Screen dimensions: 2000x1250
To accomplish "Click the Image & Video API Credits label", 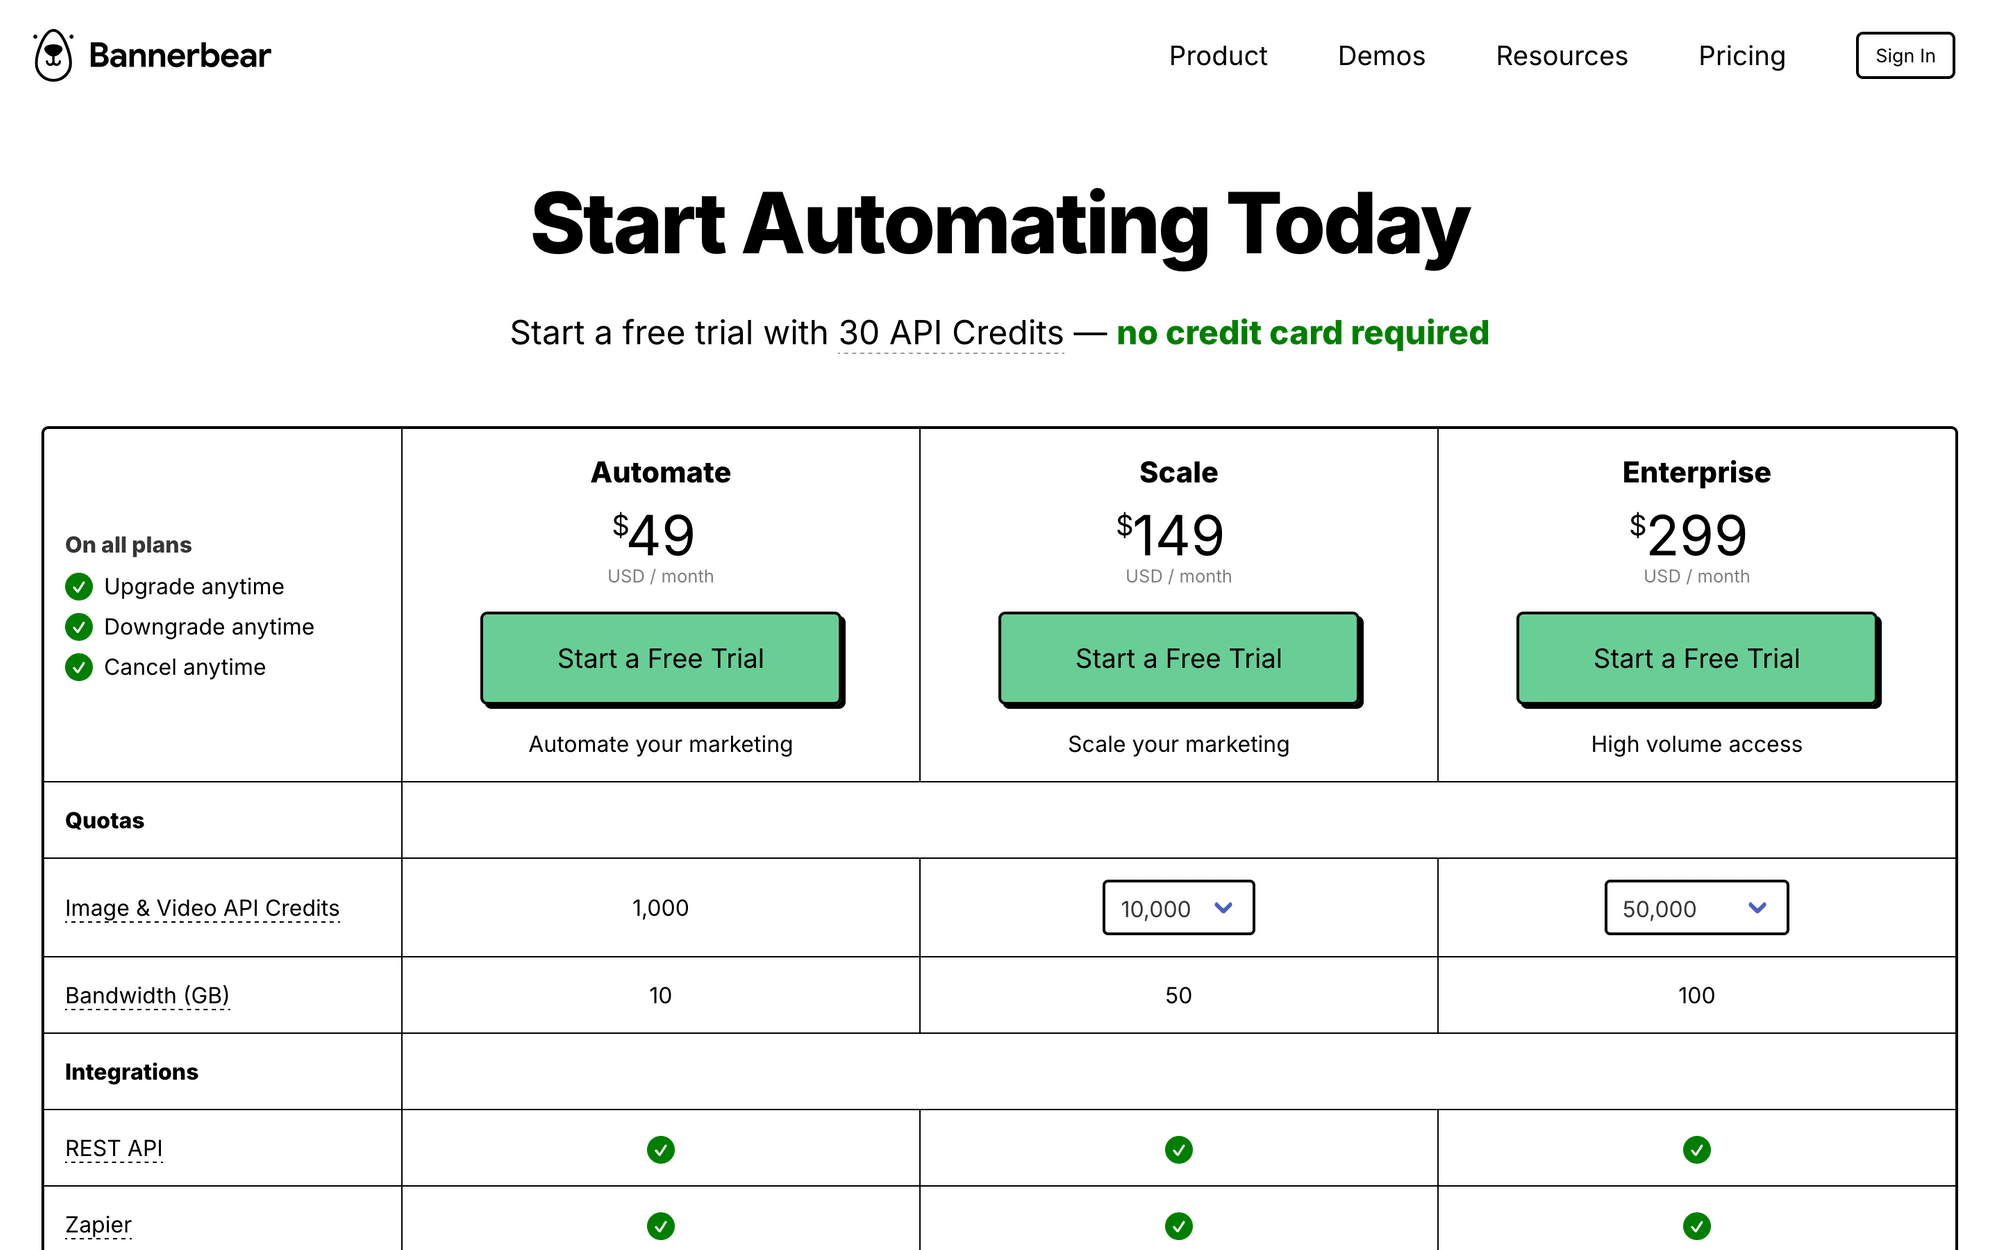I will tap(202, 908).
